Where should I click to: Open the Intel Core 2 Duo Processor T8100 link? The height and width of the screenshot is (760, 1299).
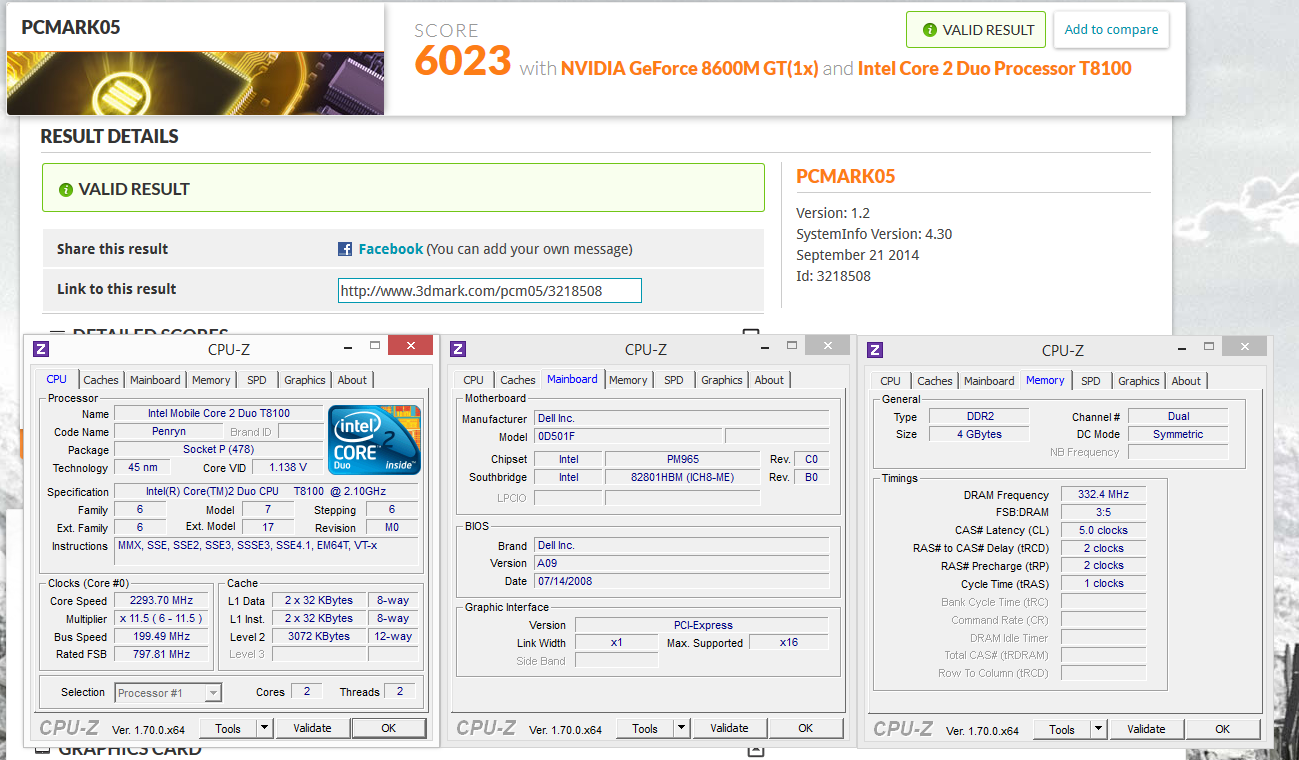point(995,68)
